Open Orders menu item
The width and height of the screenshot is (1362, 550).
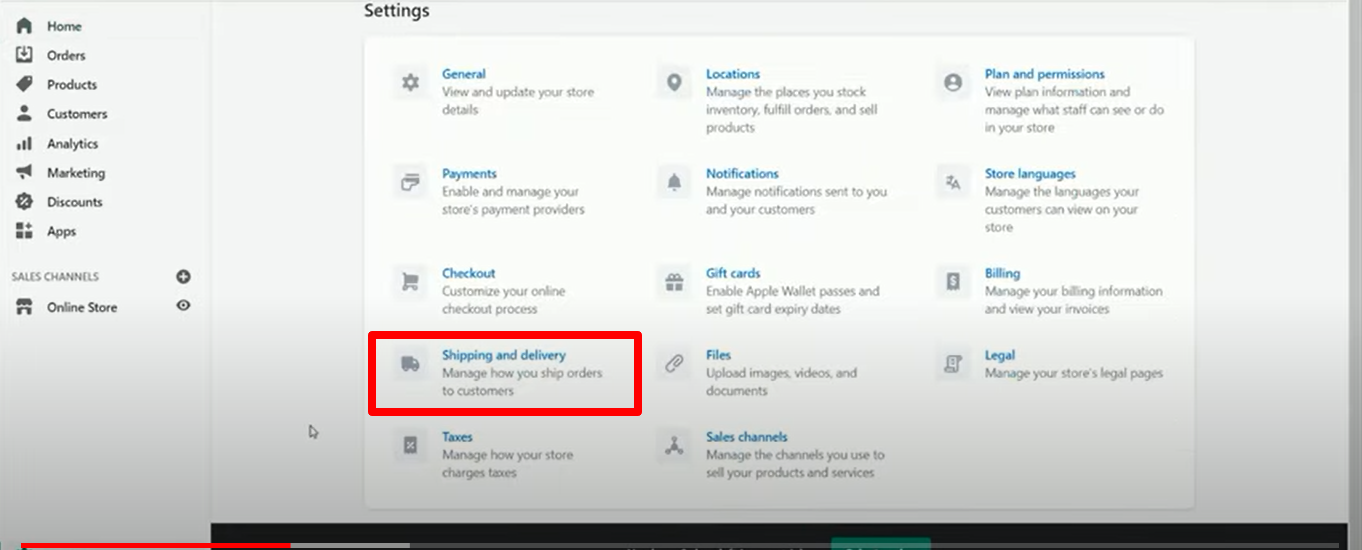point(66,55)
